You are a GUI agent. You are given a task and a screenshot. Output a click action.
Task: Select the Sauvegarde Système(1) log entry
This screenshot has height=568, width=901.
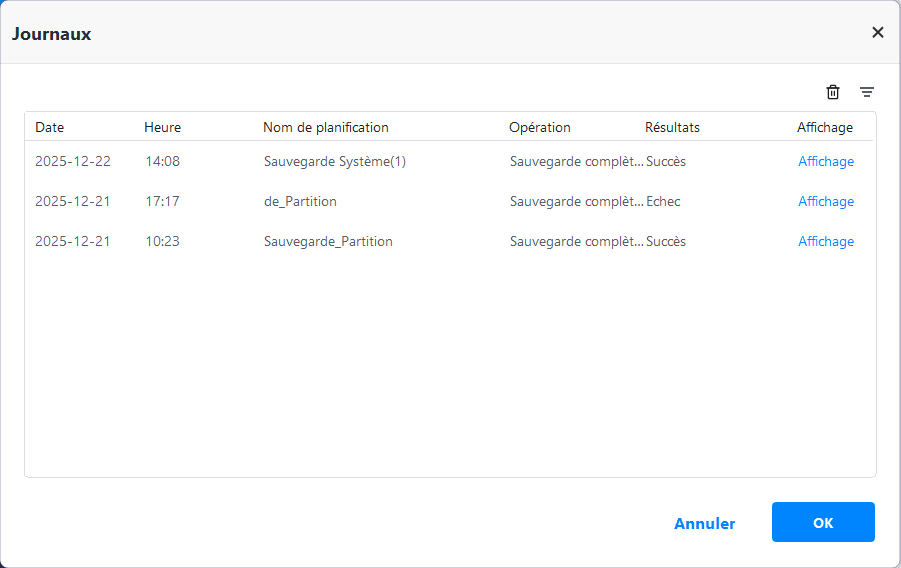click(x=334, y=161)
